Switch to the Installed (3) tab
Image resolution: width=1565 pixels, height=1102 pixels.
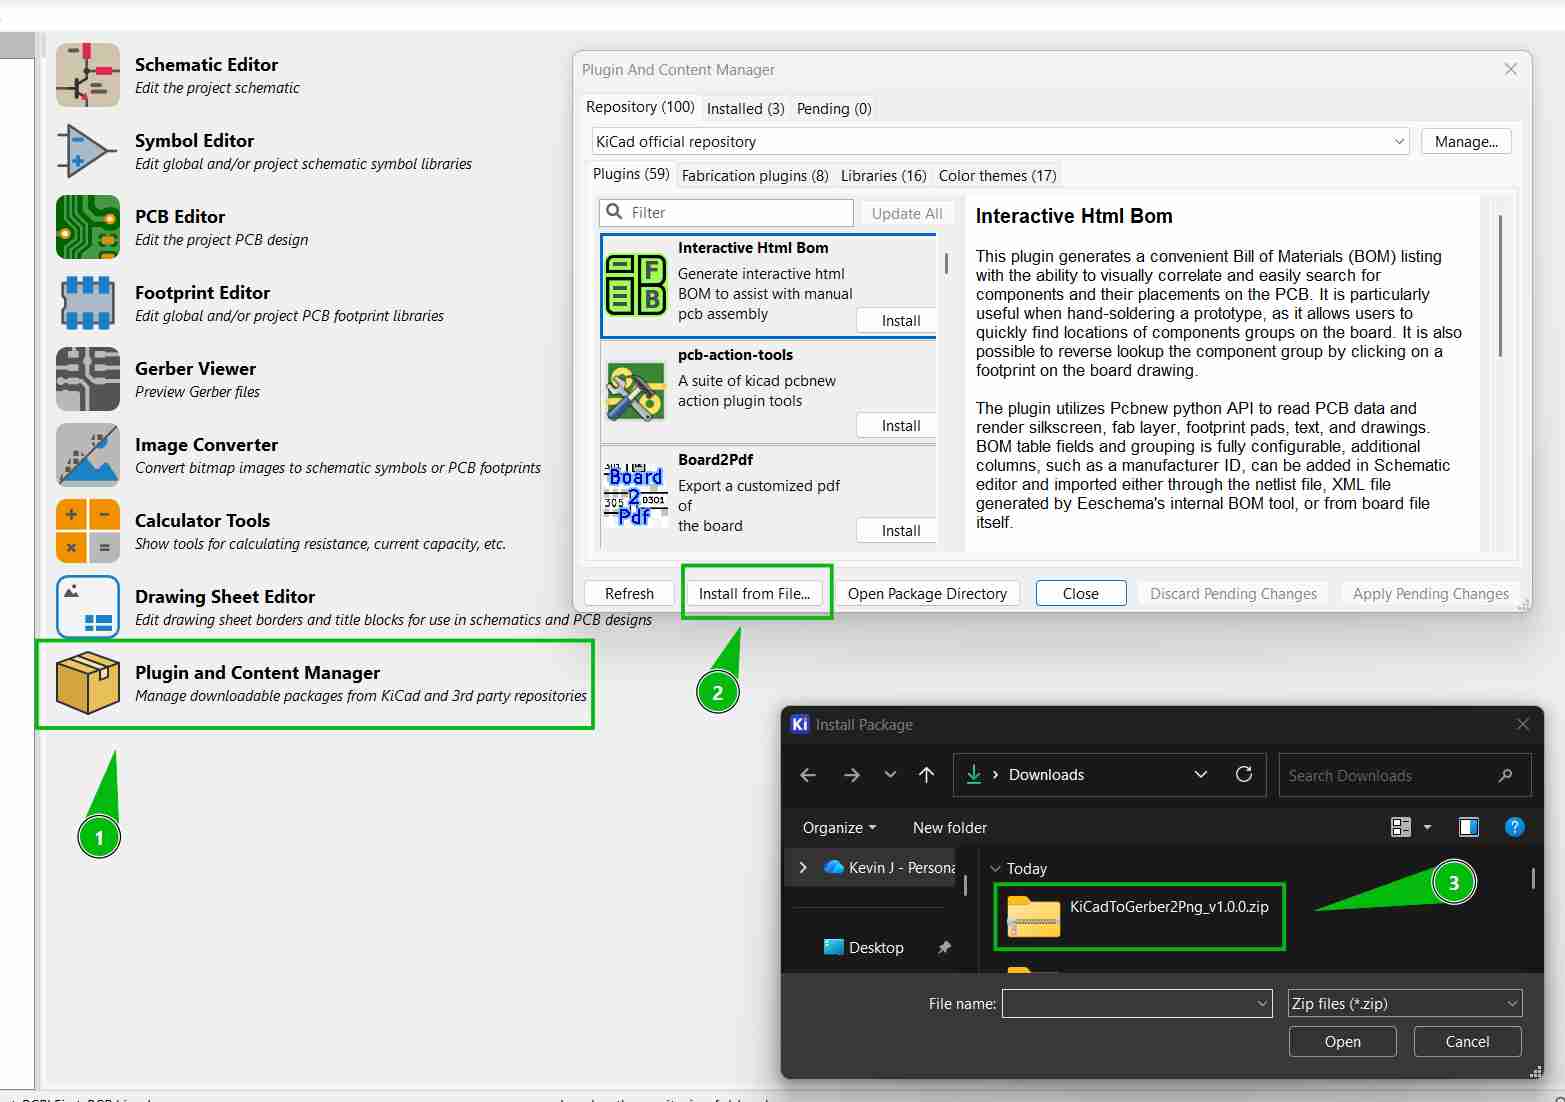[x=745, y=109]
